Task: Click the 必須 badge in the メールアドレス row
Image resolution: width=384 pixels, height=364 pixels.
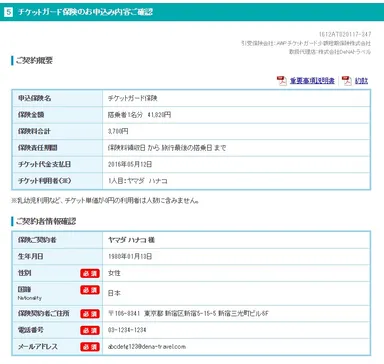Action: coord(90,347)
